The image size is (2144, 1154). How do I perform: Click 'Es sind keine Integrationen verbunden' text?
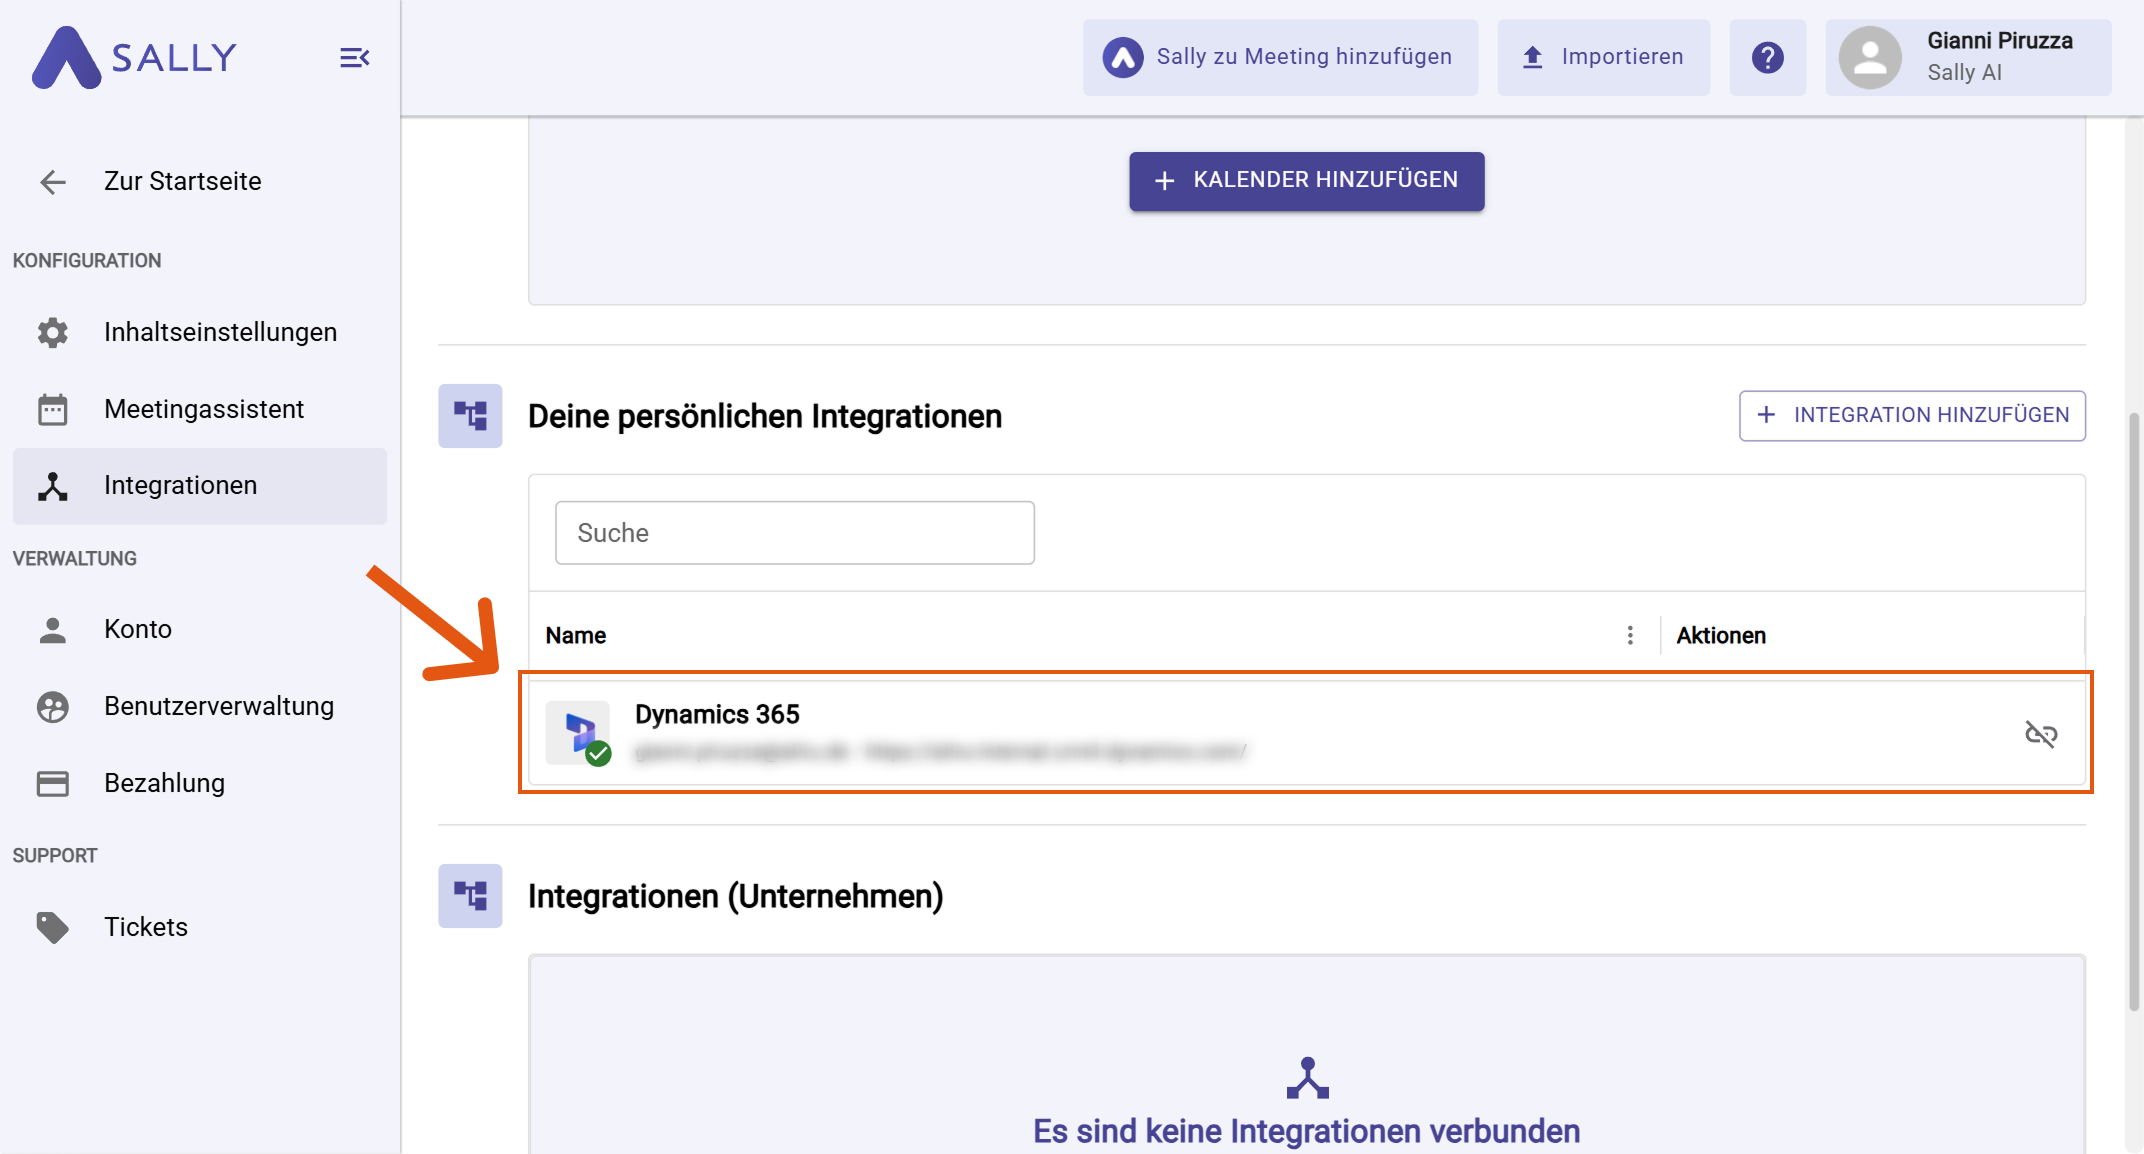click(x=1307, y=1131)
